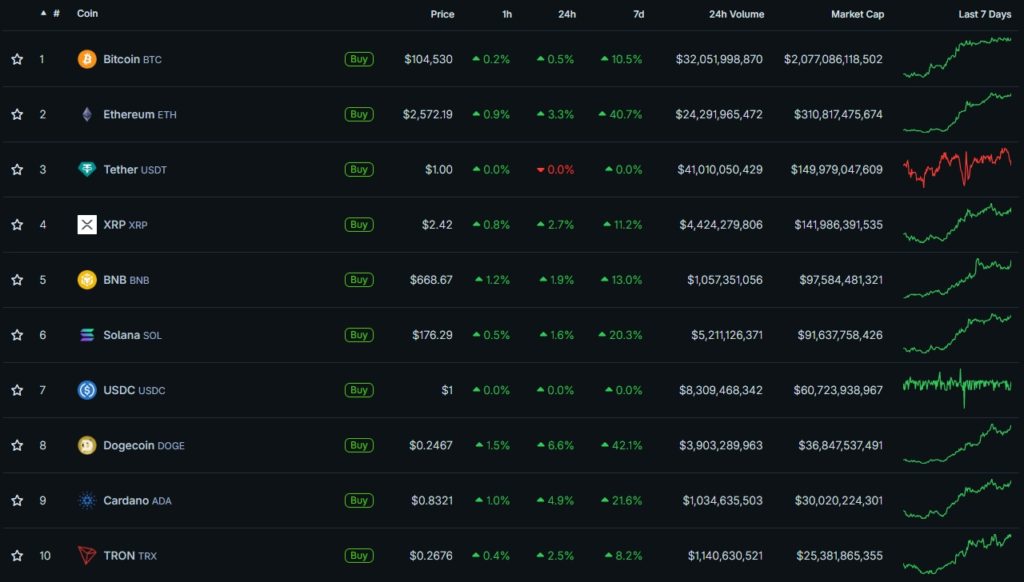This screenshot has height=582, width=1024.
Task: Click the Ethereum coin logo
Action: coord(88,114)
